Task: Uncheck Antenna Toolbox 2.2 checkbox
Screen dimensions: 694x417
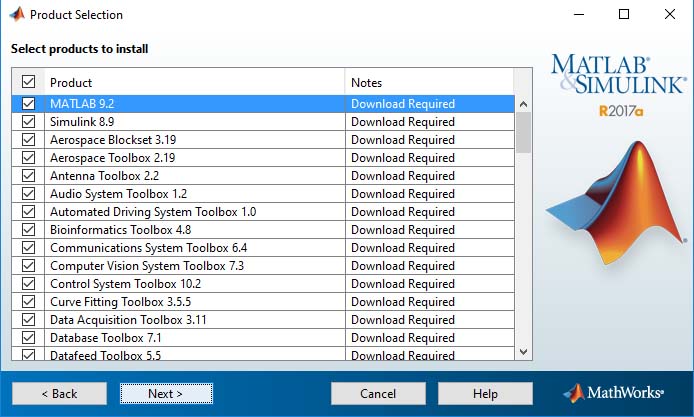Action: click(28, 176)
